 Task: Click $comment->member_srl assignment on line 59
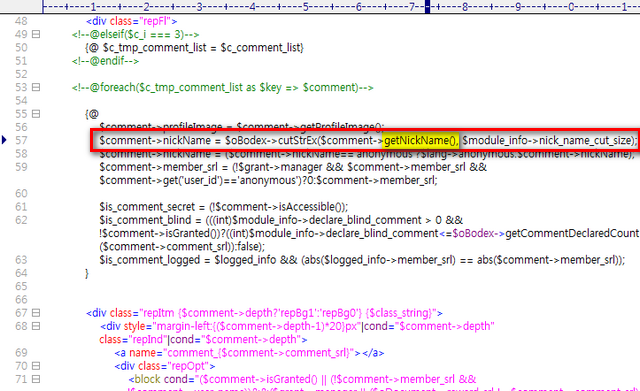(293, 167)
